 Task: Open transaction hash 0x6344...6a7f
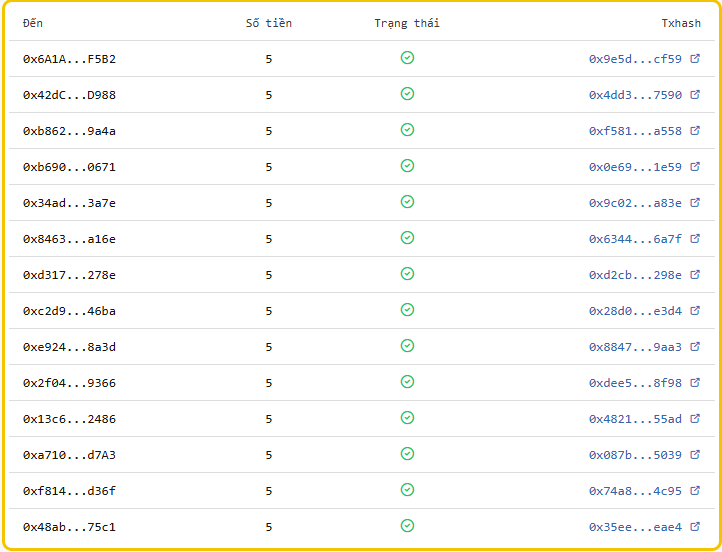(x=635, y=239)
